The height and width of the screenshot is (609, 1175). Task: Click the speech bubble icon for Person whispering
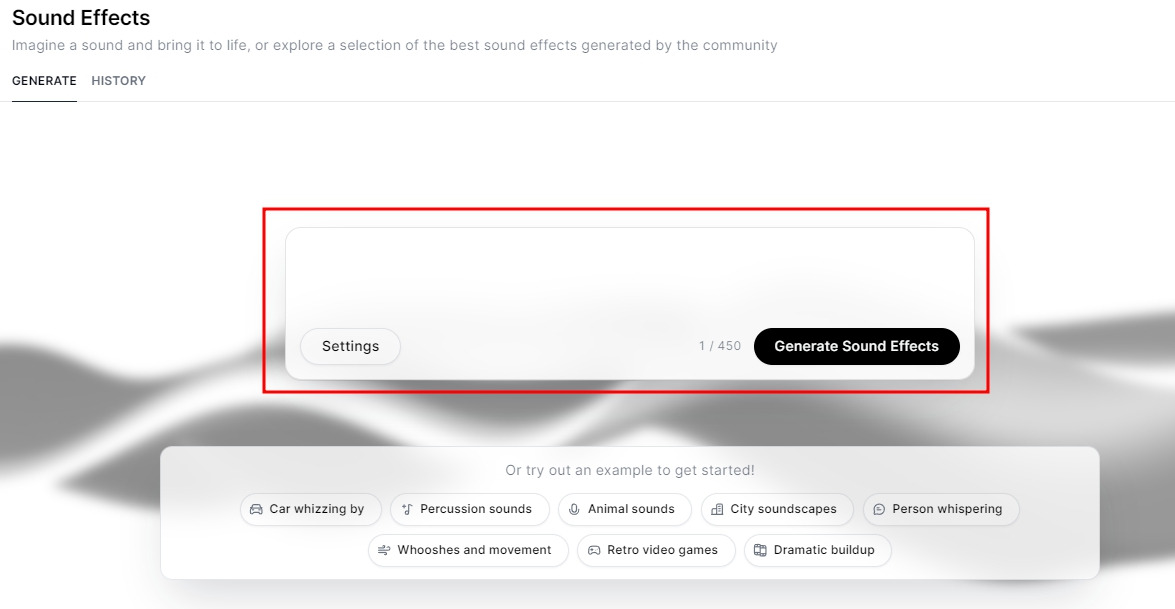pyautogui.click(x=879, y=509)
